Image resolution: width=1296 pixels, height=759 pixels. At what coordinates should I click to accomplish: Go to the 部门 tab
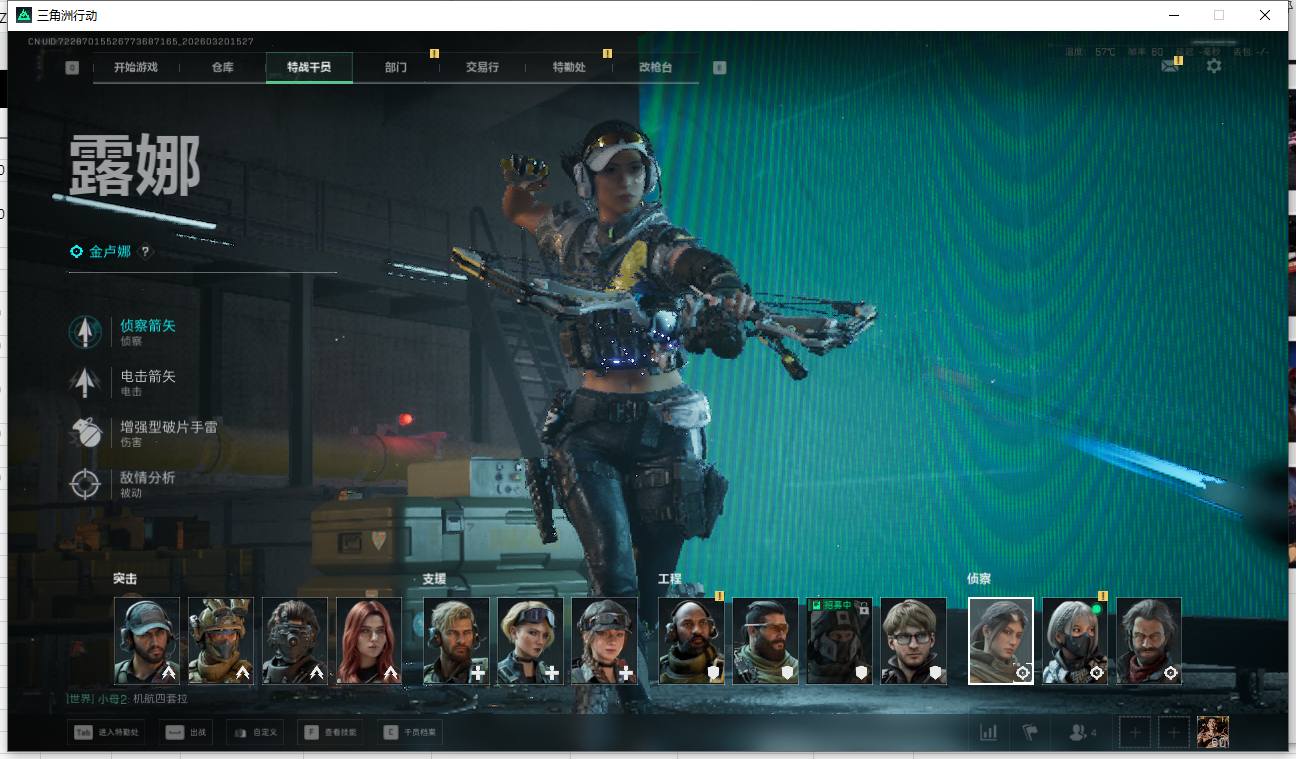(396, 67)
